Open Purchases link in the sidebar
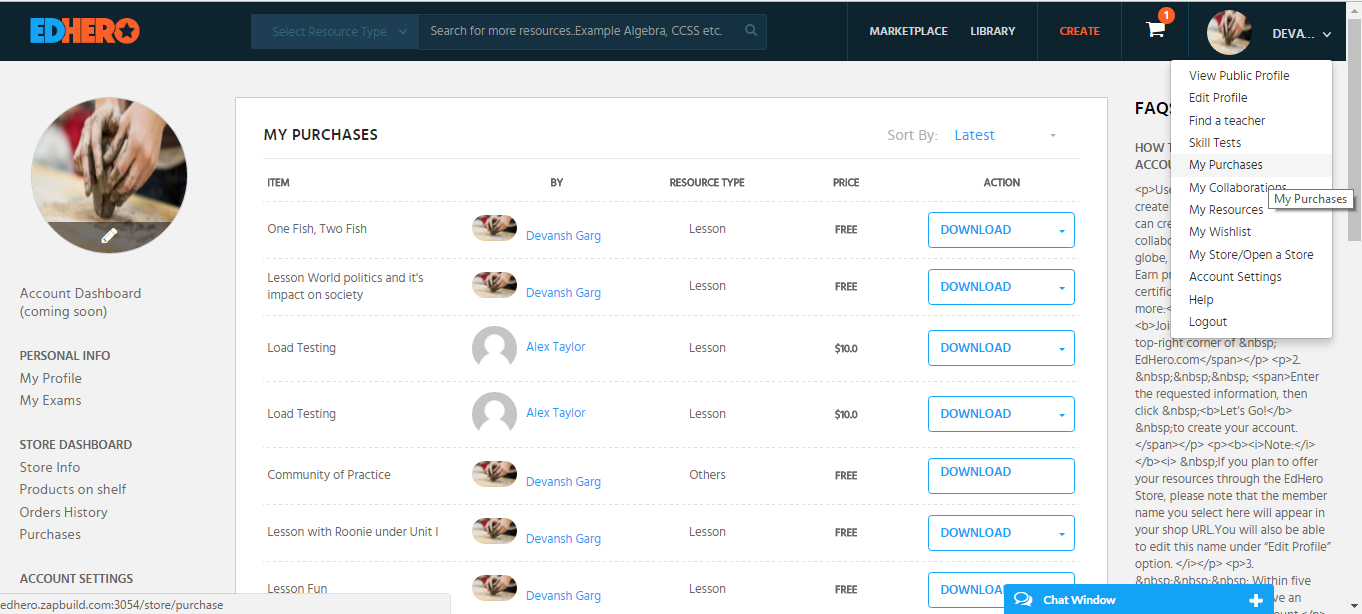The image size is (1362, 614). pyautogui.click(x=50, y=534)
